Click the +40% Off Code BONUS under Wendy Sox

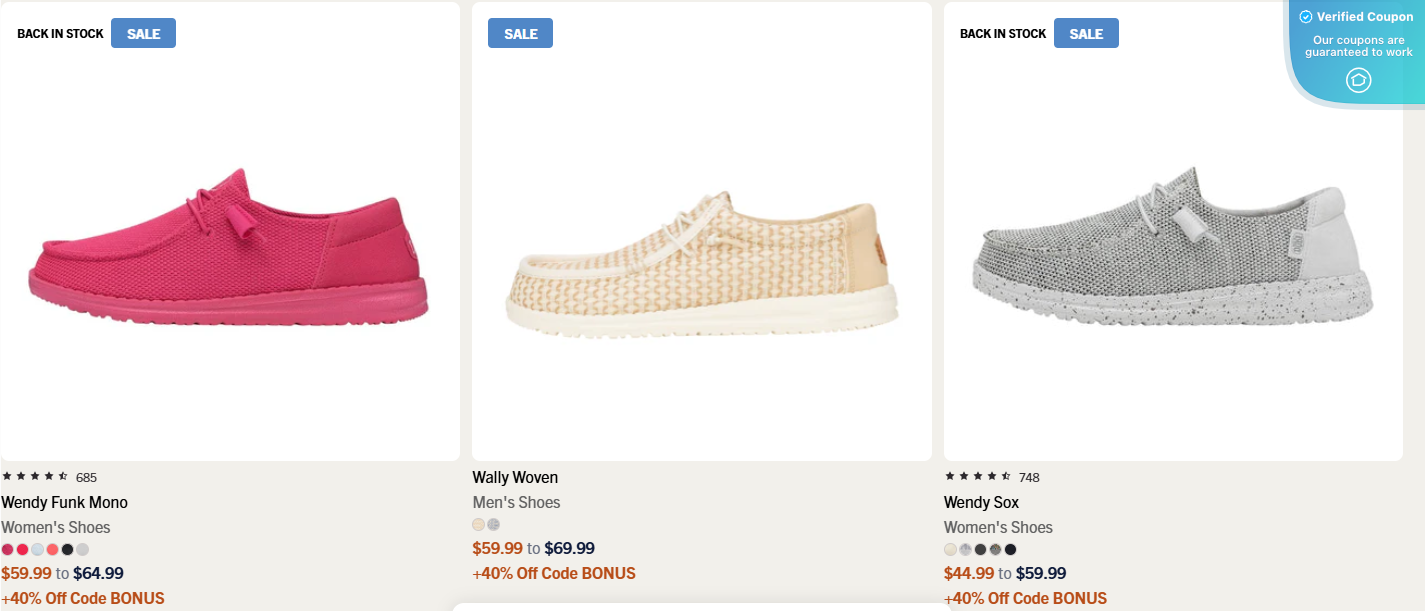click(1026, 598)
